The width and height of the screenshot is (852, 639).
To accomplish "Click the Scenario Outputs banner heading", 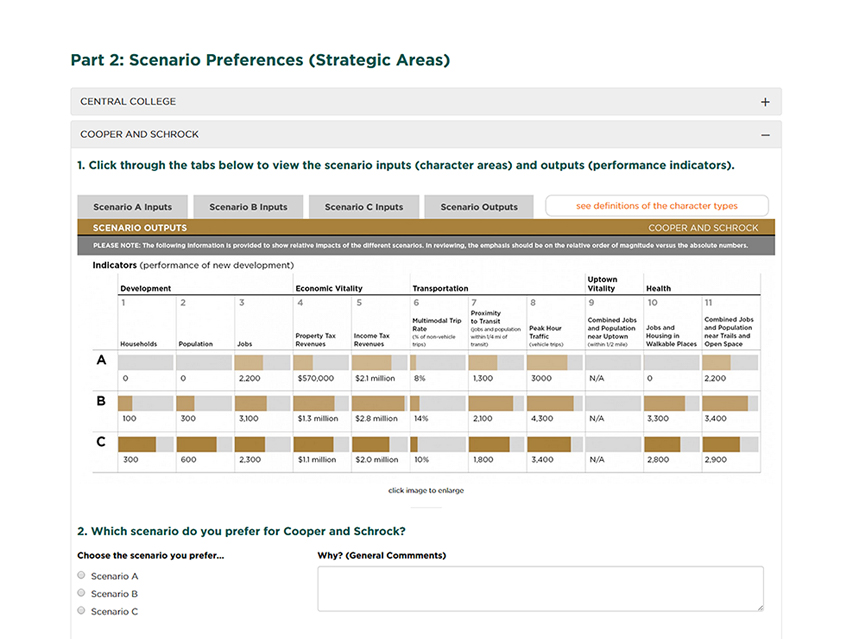I will click(140, 228).
